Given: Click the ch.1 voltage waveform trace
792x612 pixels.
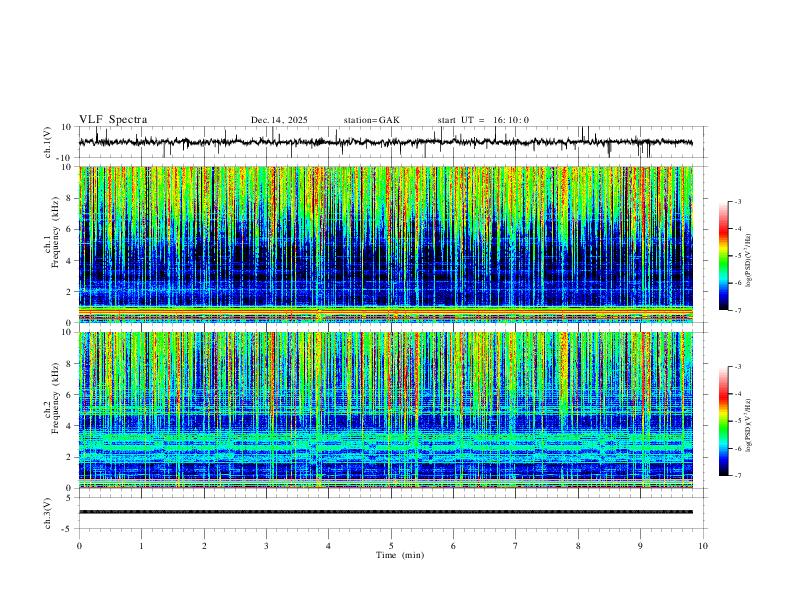Looking at the screenshot, I should coord(386,142).
